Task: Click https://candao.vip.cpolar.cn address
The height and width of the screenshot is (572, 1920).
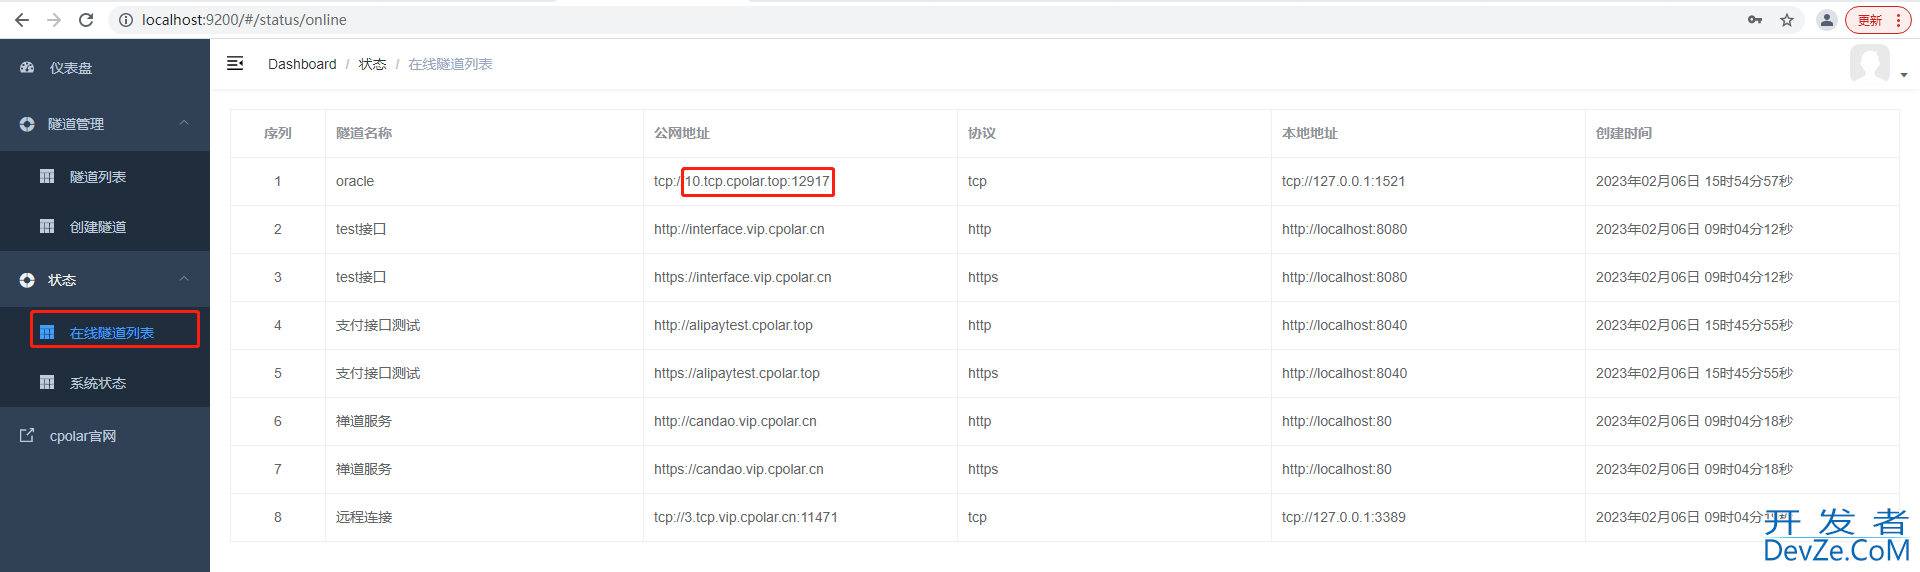Action: click(739, 469)
